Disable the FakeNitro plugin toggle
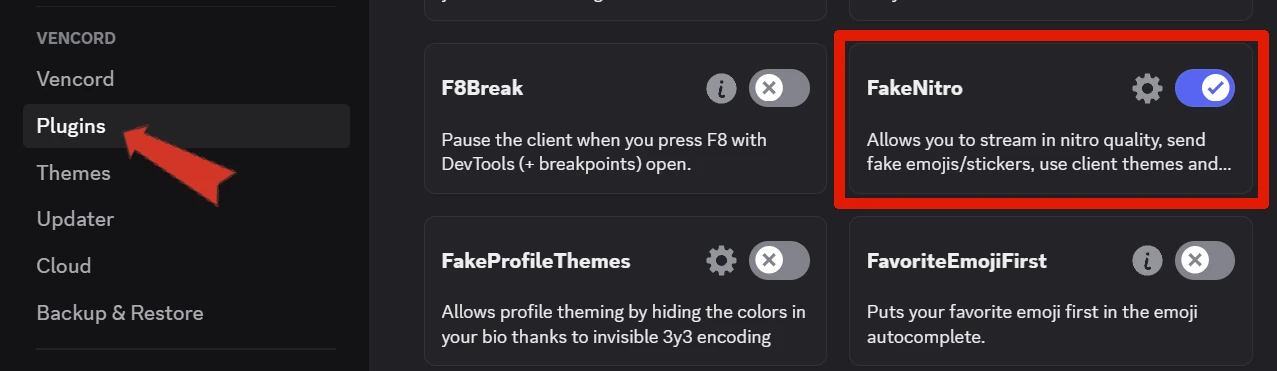 click(x=1205, y=88)
